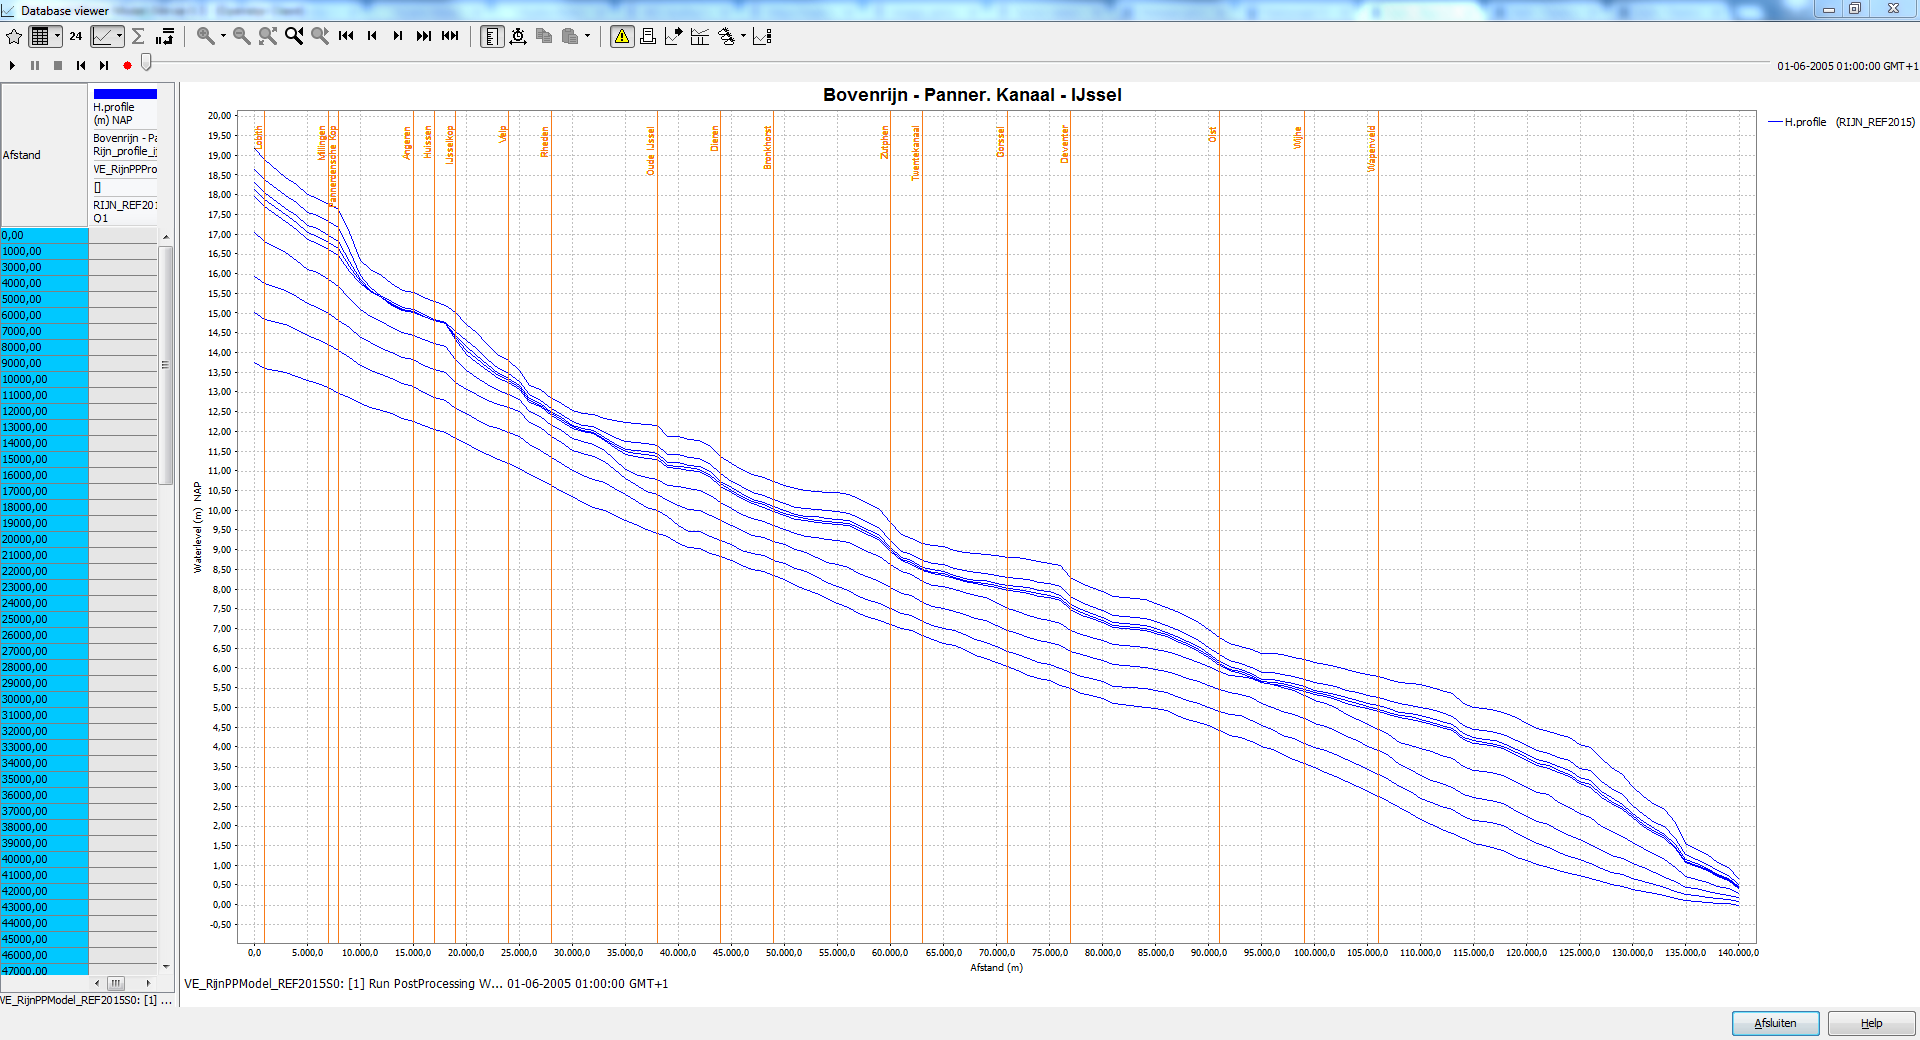
Task: Click the Afstand column header
Action: tap(44, 155)
